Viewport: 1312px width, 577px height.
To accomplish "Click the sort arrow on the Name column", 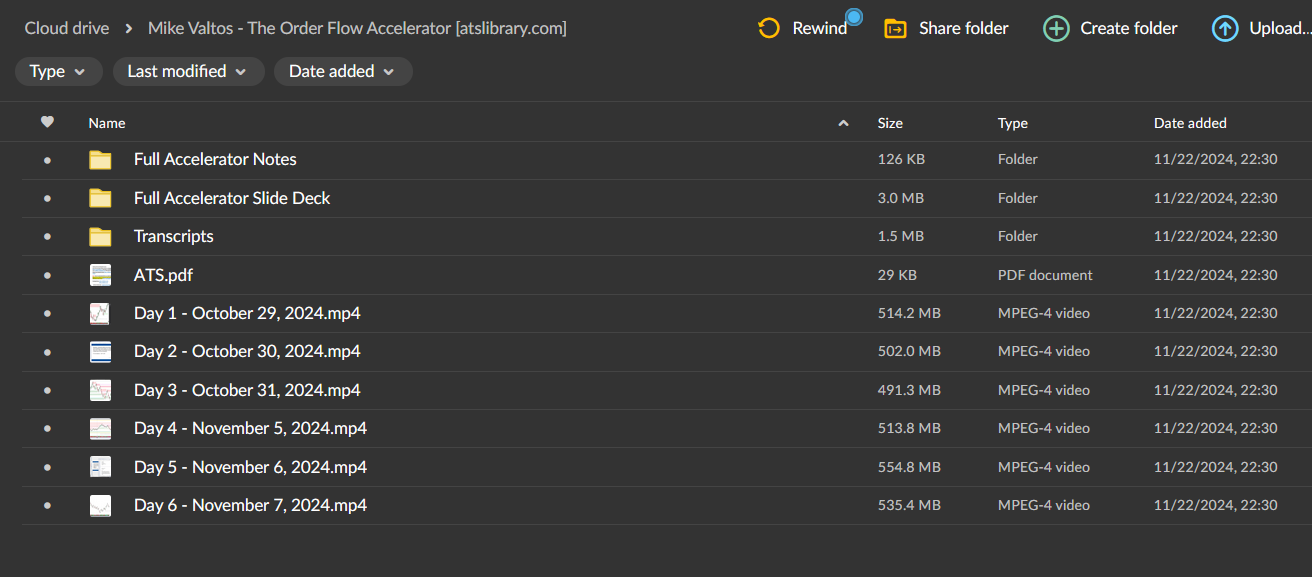I will (843, 122).
